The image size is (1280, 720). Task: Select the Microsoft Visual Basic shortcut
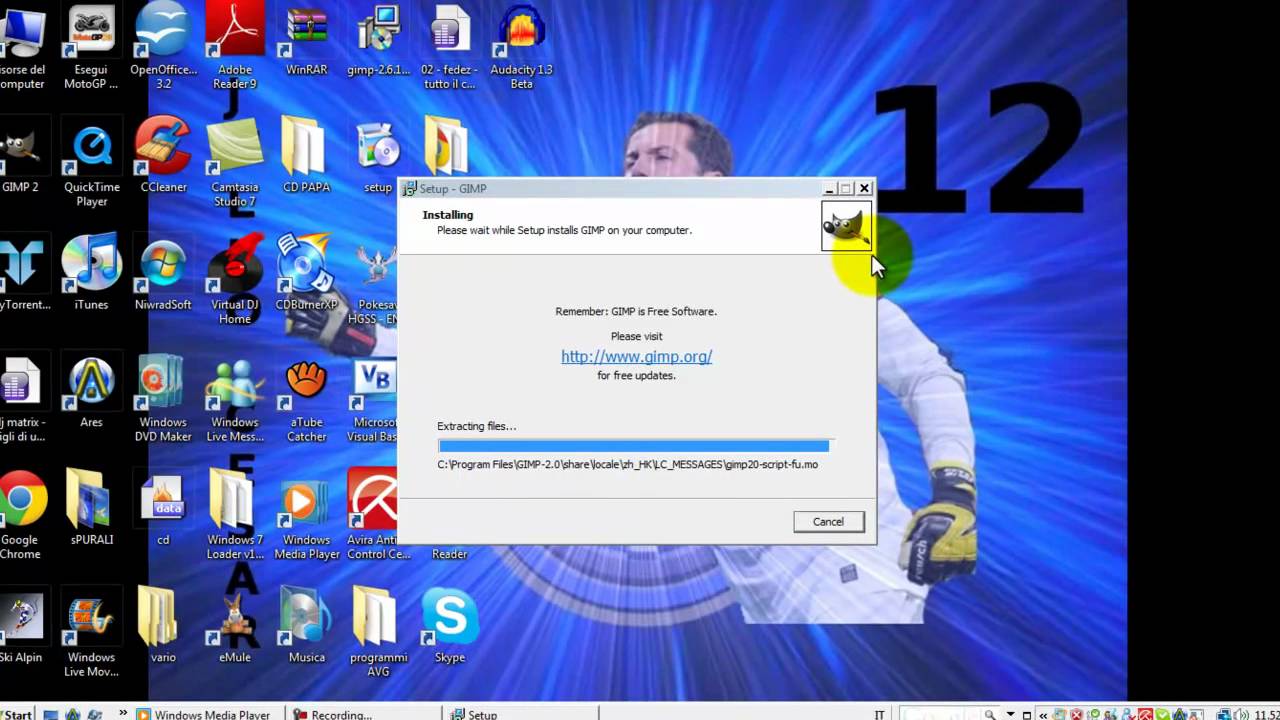[373, 399]
